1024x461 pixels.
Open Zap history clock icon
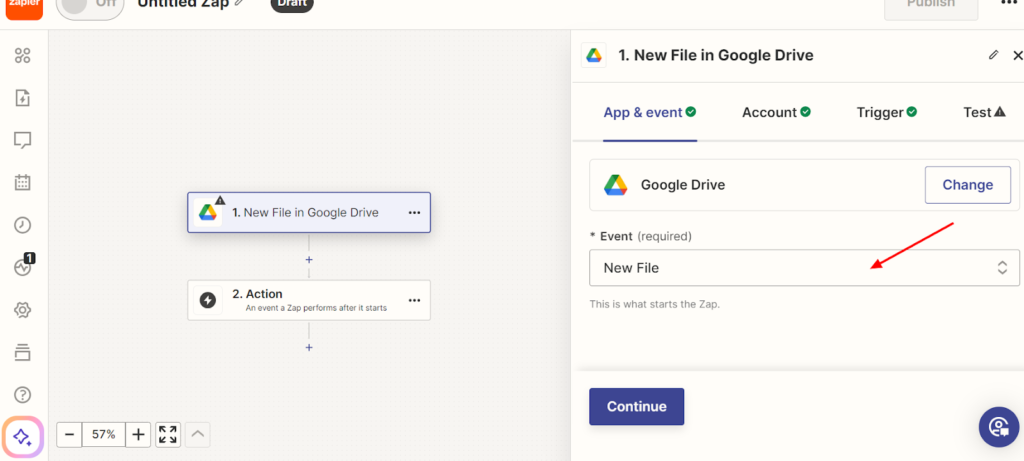coord(22,225)
